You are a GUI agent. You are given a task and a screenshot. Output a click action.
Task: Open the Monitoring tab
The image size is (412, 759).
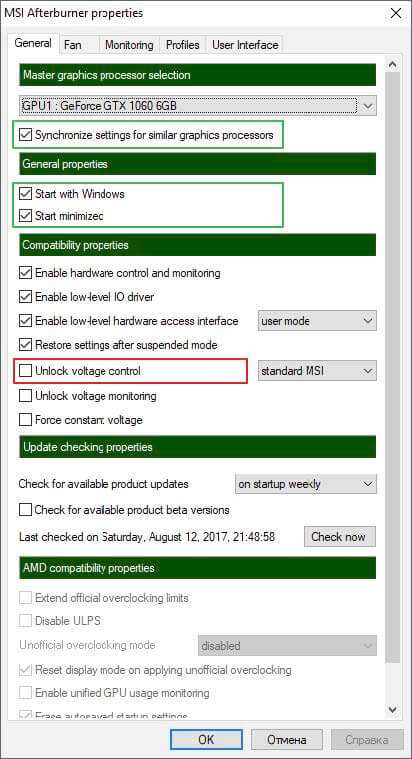click(x=129, y=45)
